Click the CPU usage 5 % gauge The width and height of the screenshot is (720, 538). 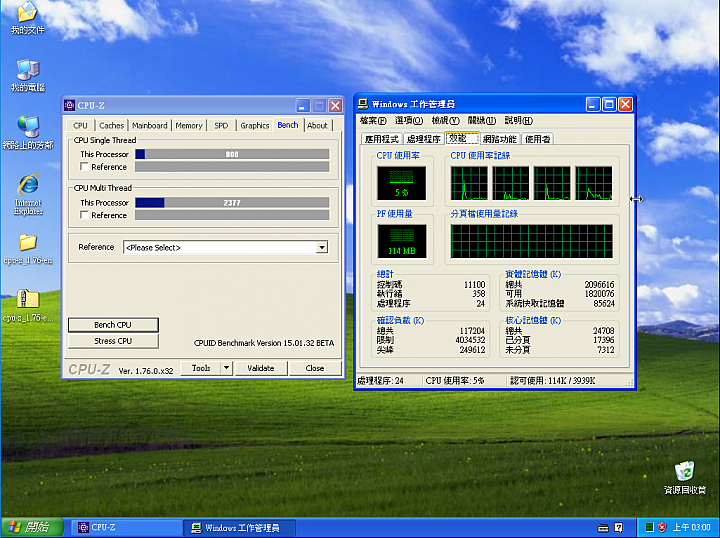pyautogui.click(x=401, y=183)
